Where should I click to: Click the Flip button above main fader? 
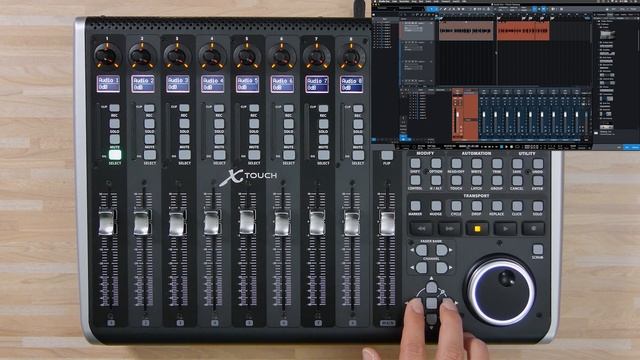387,155
